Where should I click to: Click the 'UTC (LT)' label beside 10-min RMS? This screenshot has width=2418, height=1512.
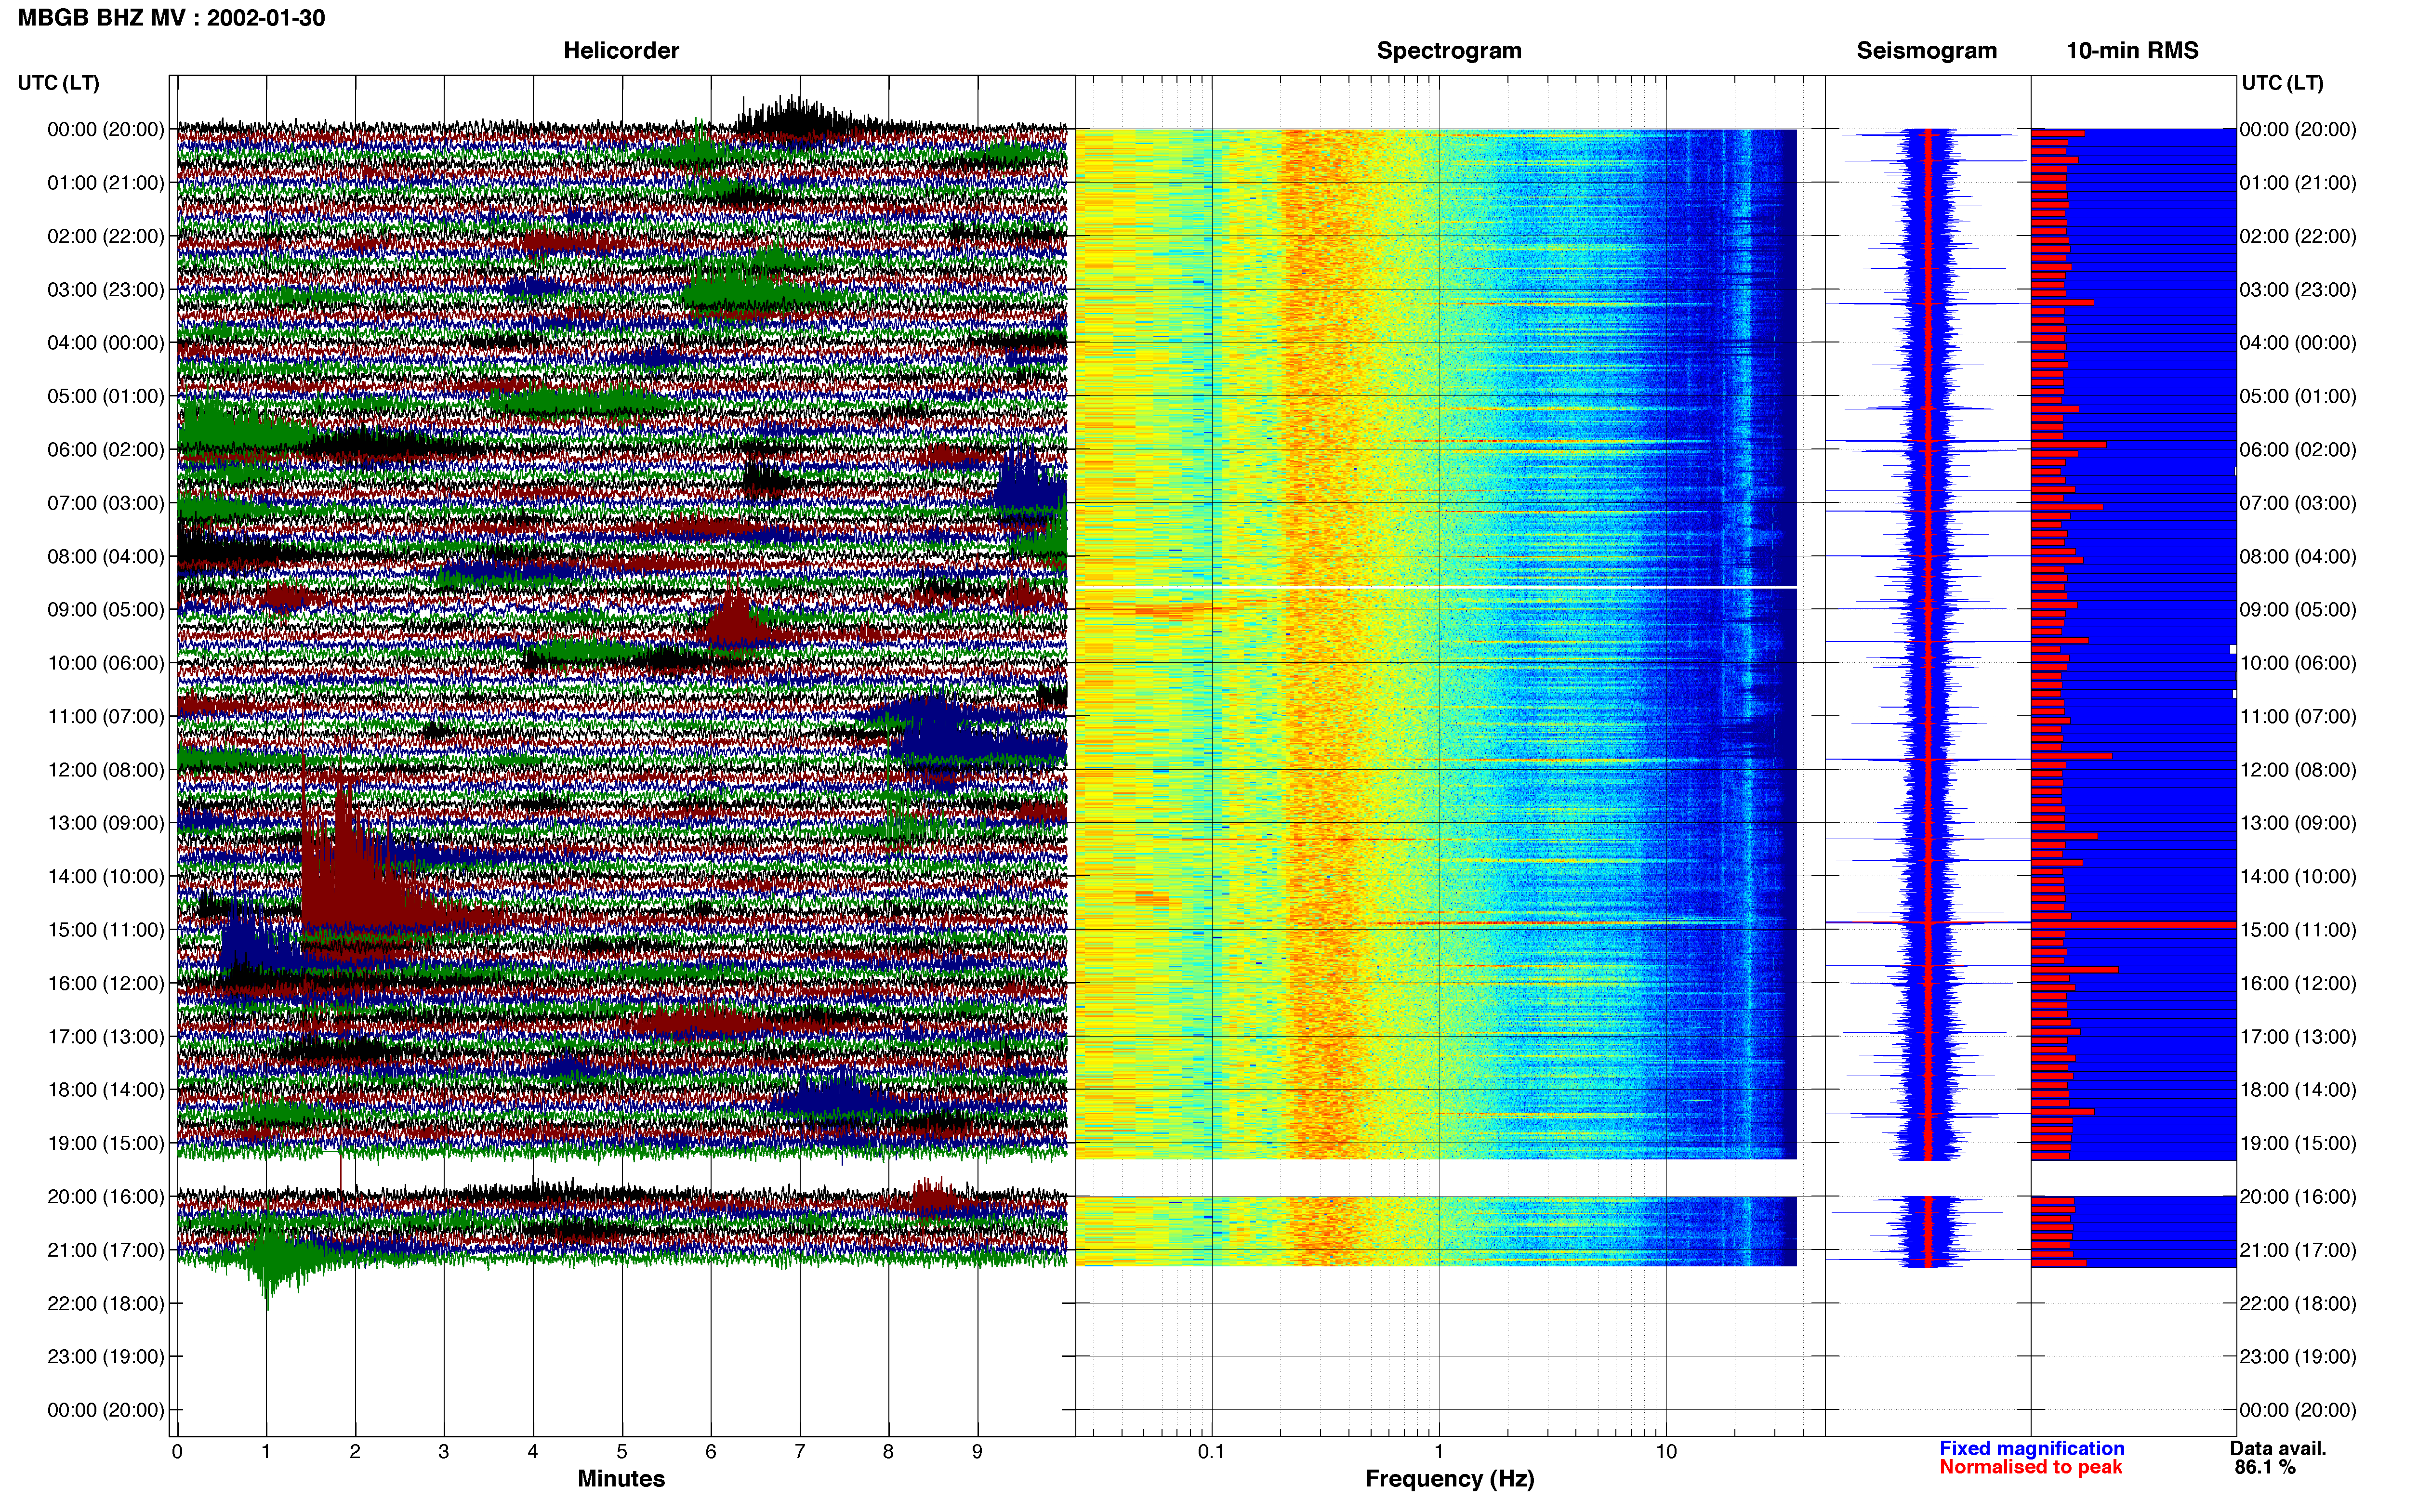(2282, 83)
